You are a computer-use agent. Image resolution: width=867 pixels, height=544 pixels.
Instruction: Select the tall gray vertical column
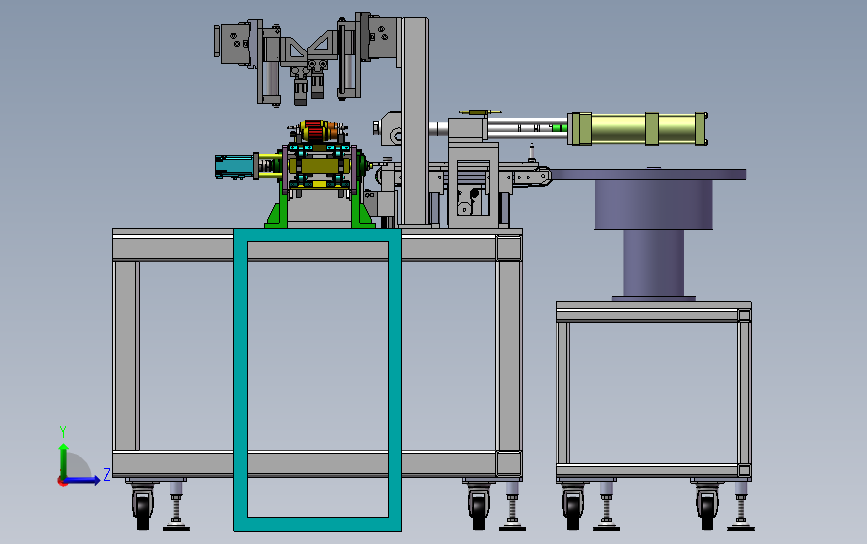click(x=415, y=122)
